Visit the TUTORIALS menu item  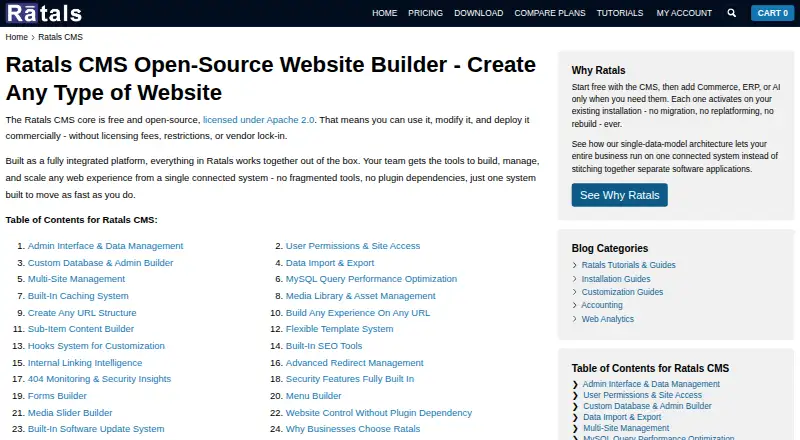(620, 13)
